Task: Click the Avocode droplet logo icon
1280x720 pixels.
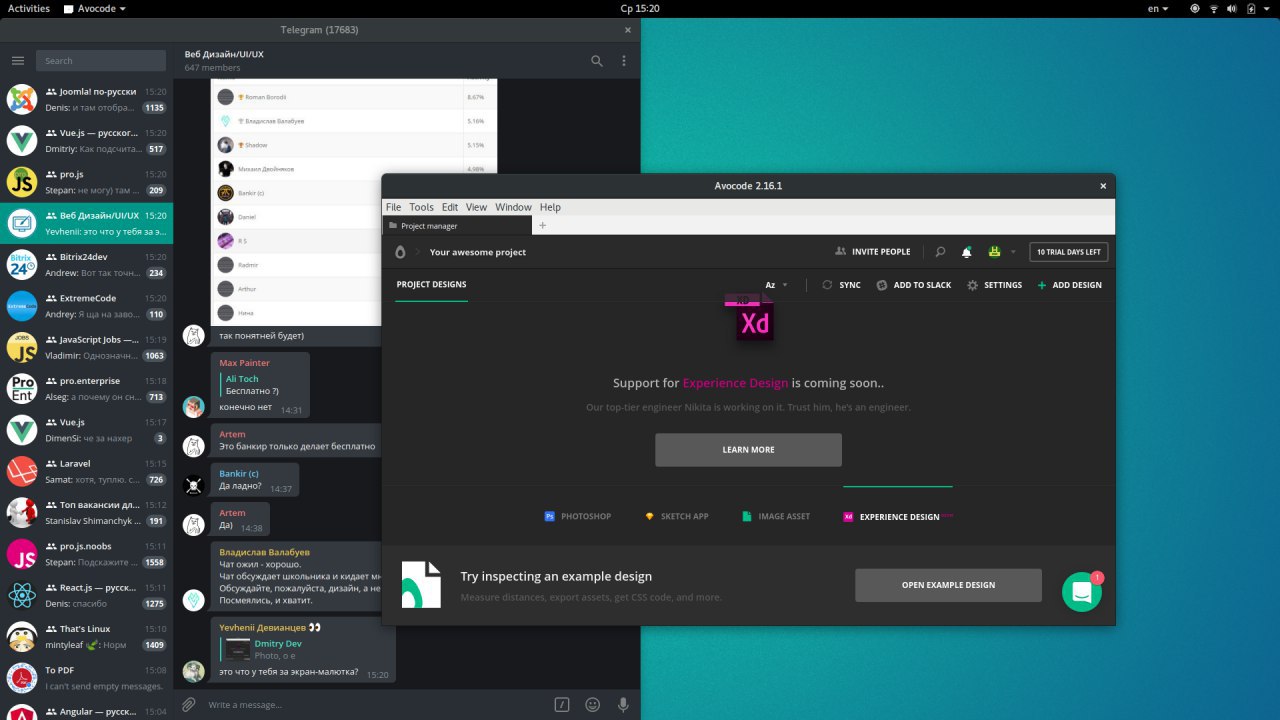Action: [401, 252]
